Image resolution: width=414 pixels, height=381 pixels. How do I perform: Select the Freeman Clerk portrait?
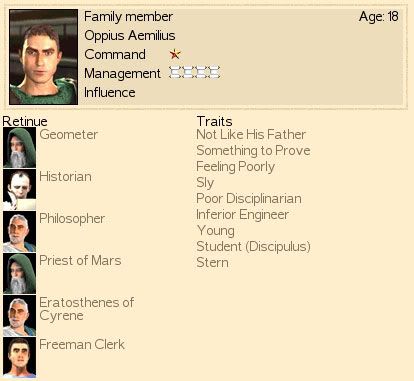(20, 357)
